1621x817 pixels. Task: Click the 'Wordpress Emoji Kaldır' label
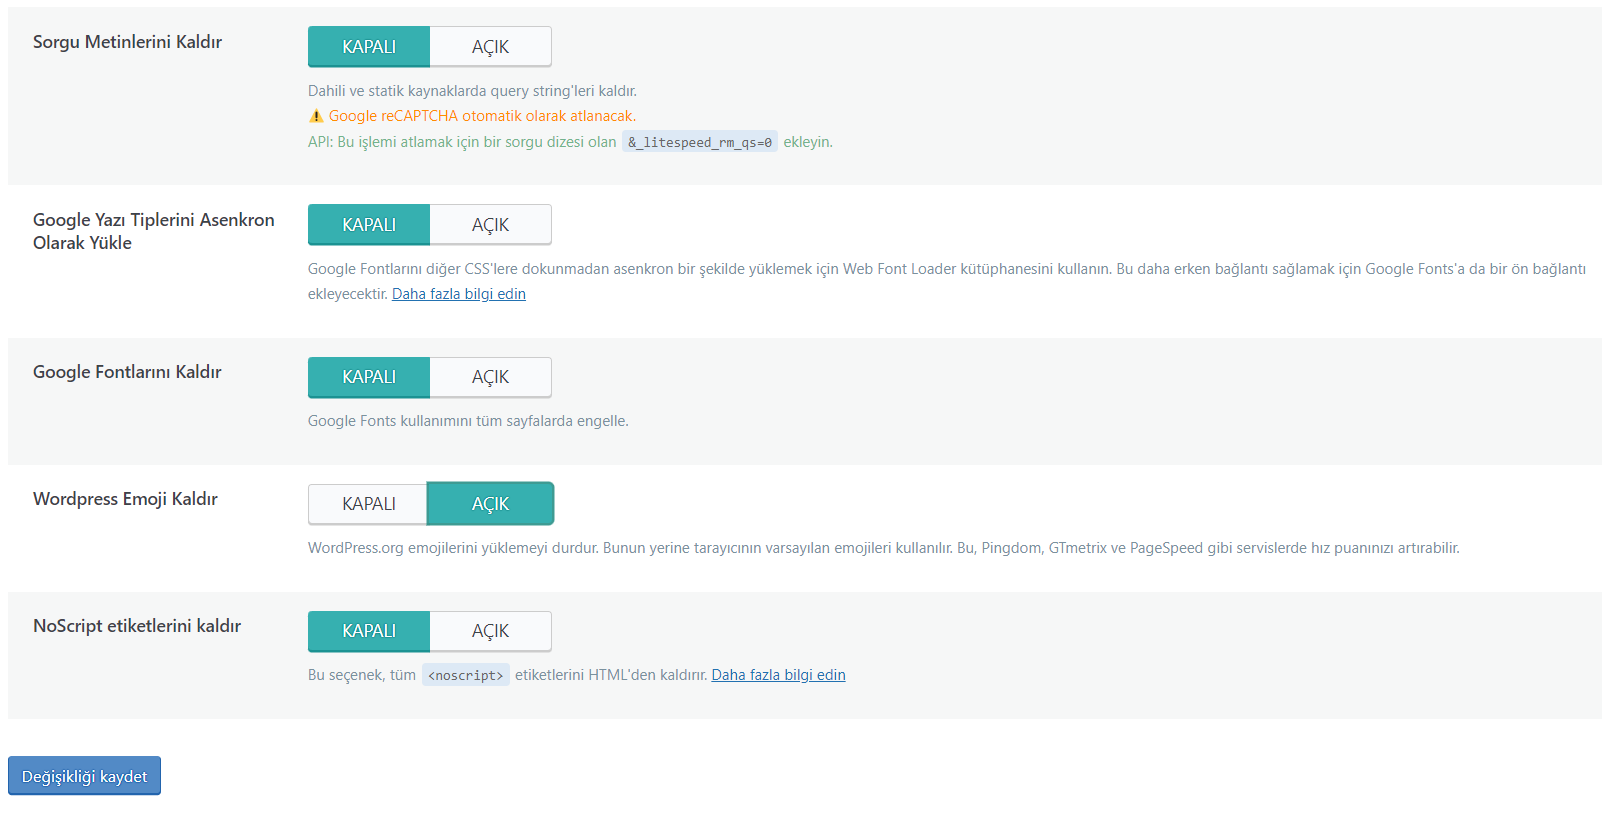[x=125, y=499]
